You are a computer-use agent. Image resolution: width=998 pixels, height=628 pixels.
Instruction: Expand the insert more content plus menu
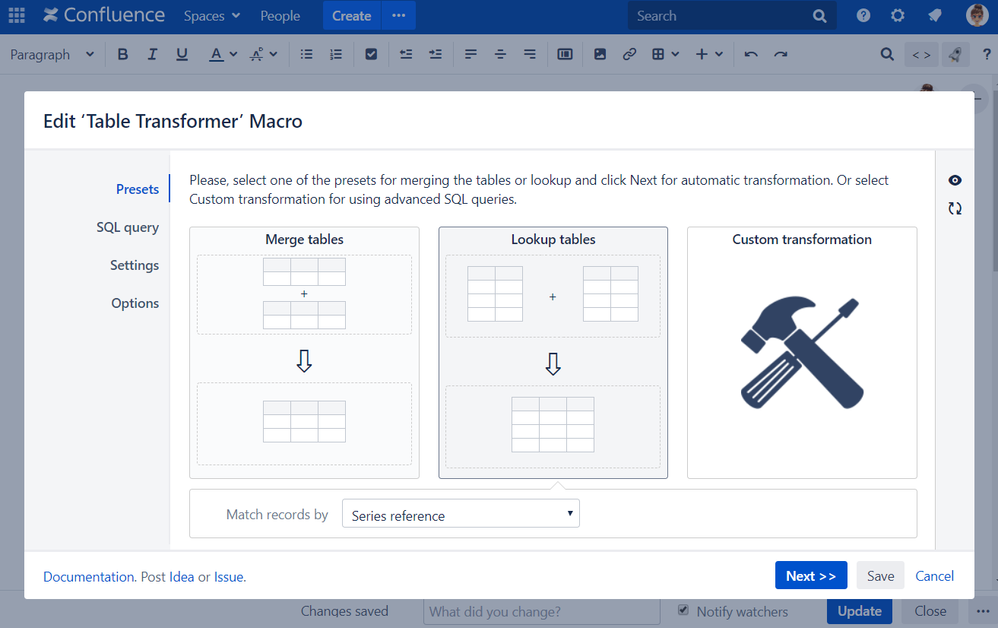pyautogui.click(x=709, y=54)
